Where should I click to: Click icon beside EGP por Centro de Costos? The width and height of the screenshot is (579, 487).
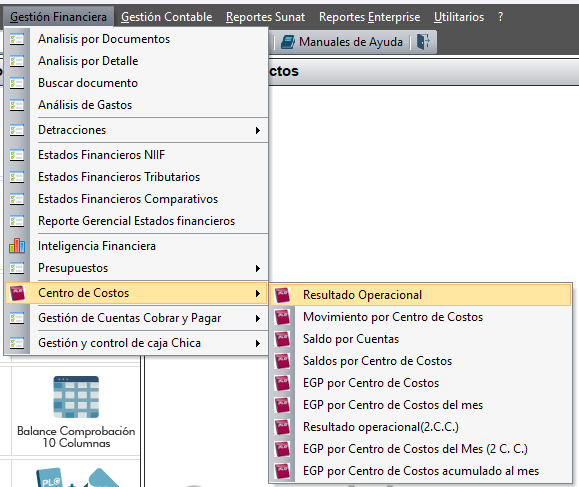coord(282,383)
